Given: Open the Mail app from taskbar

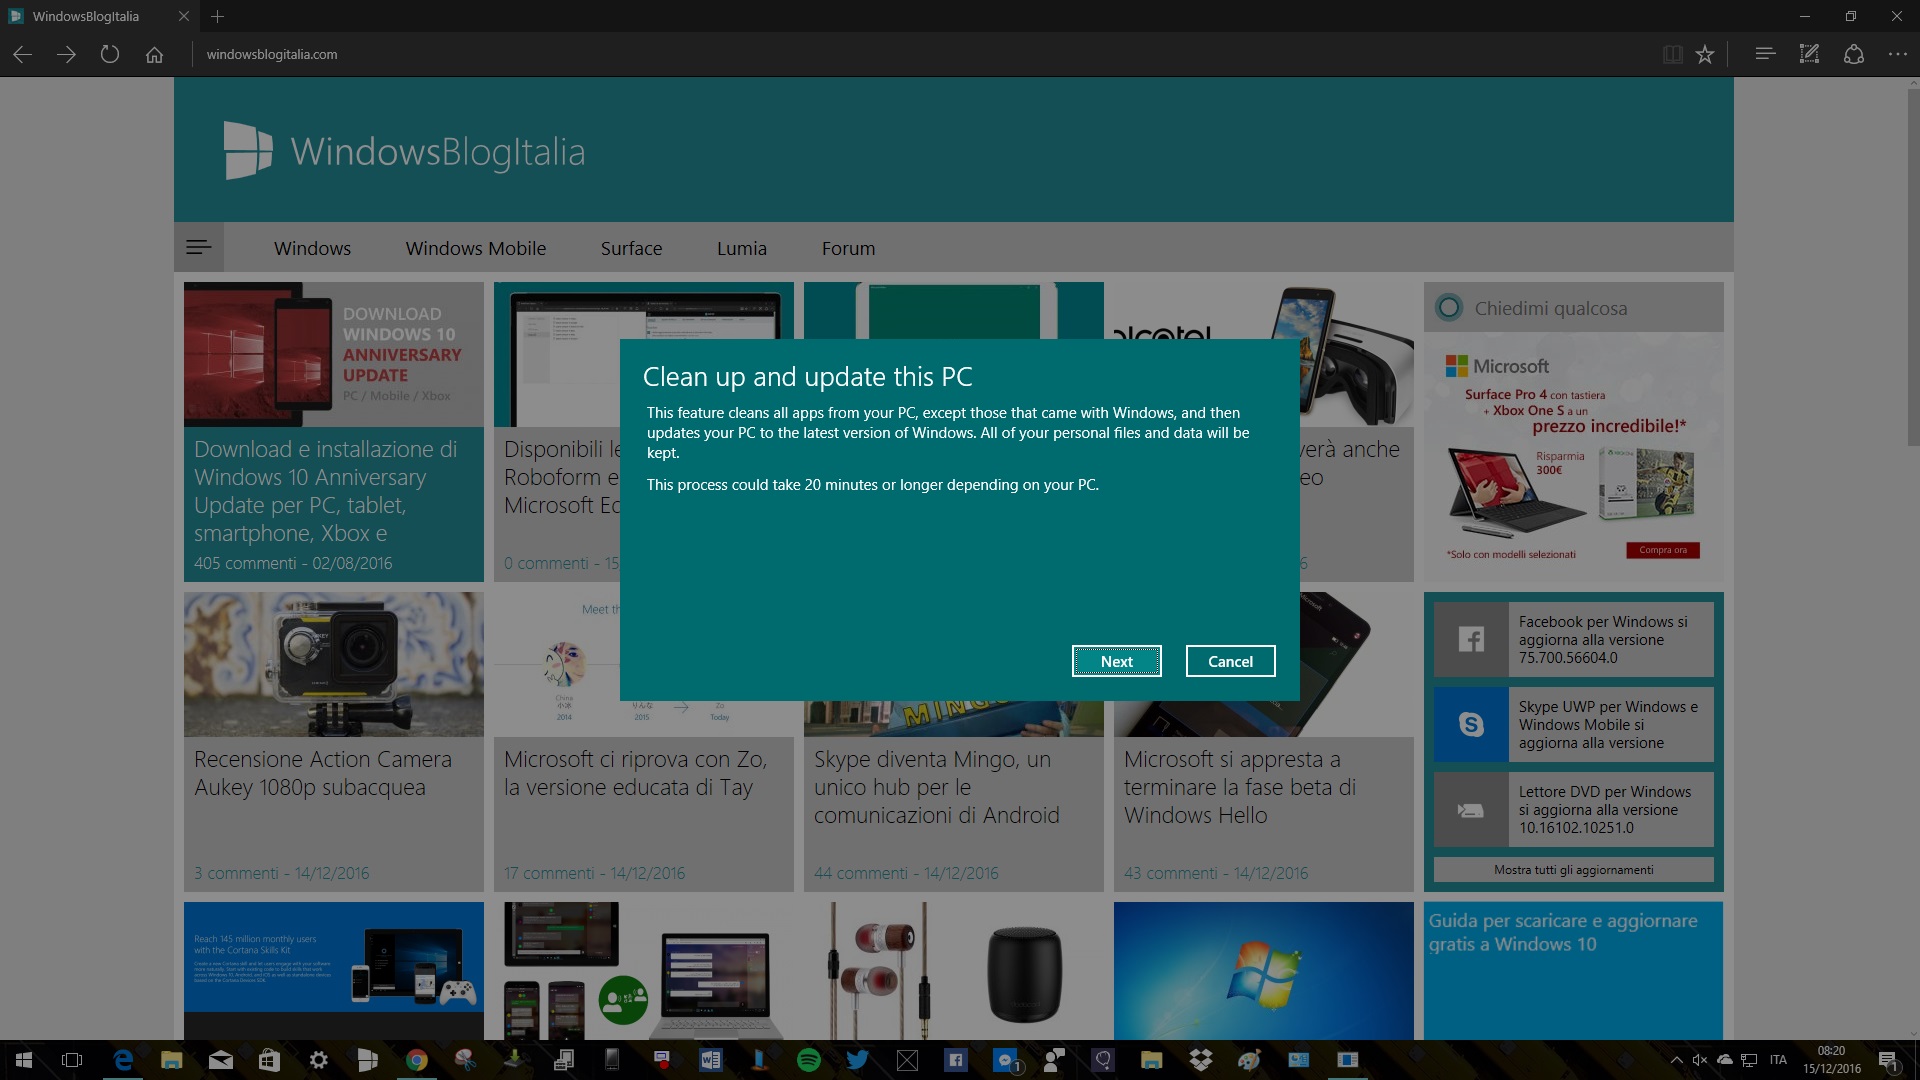Looking at the screenshot, I should click(x=221, y=1060).
